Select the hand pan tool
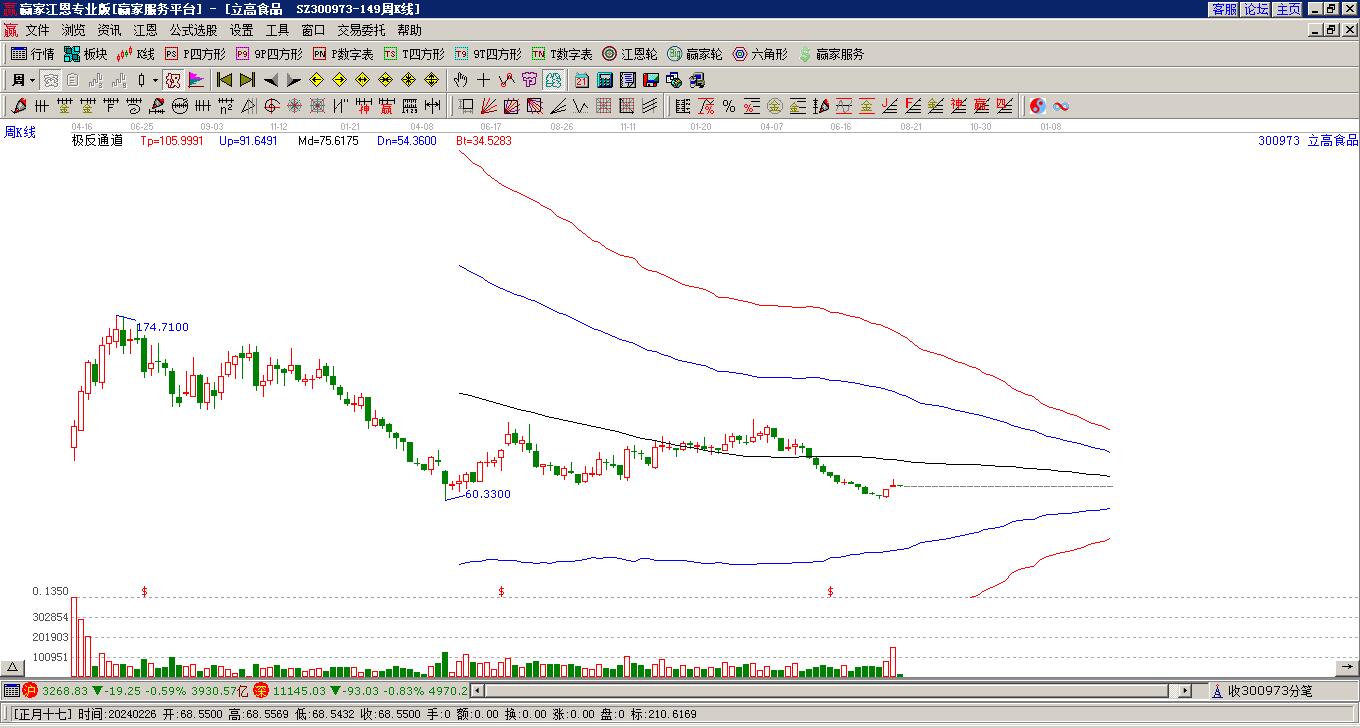Viewport: 1360px width, 728px height. click(x=460, y=80)
